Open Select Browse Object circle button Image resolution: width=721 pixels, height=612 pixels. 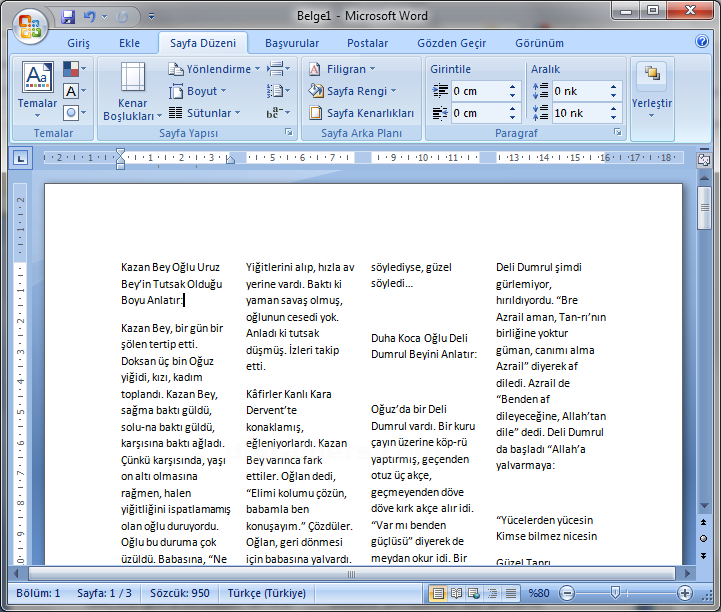coord(704,538)
